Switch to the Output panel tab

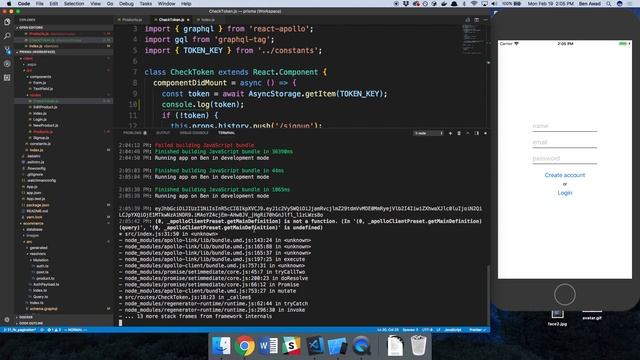(163, 133)
